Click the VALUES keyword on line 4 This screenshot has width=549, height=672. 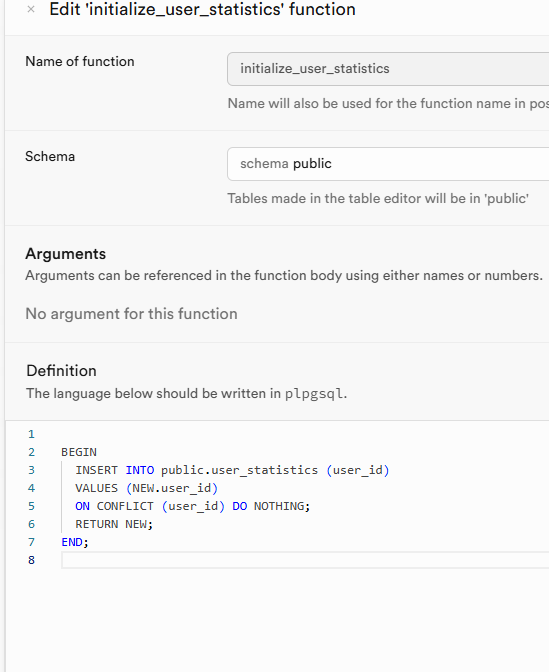[x=96, y=488]
